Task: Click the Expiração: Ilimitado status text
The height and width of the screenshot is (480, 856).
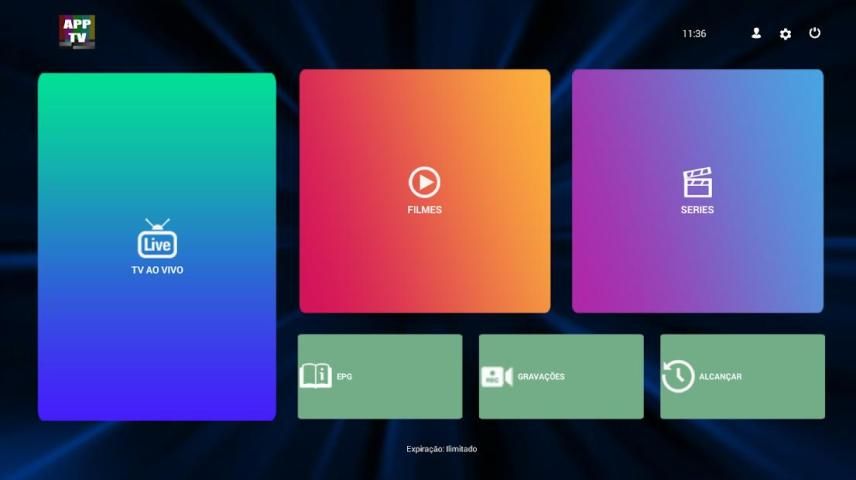Action: pos(441,449)
